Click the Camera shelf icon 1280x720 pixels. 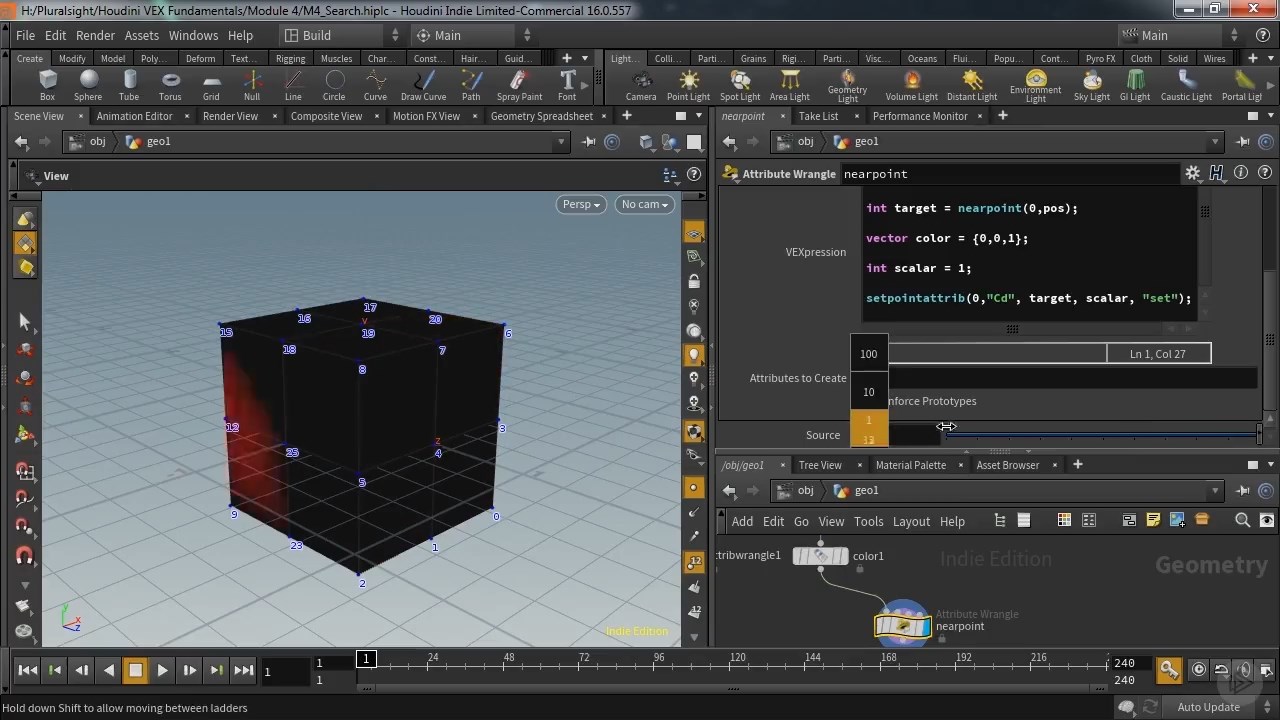pos(641,85)
